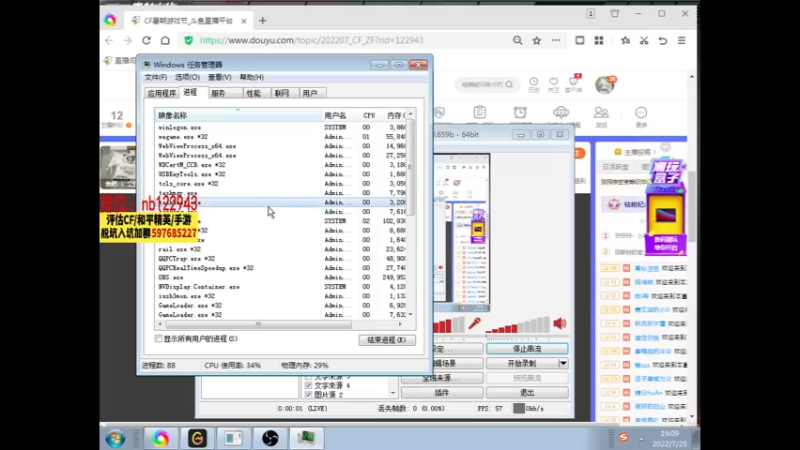Open Douyu watch history clock icon
Image resolution: width=800 pixels, height=450 pixels.
click(x=534, y=84)
